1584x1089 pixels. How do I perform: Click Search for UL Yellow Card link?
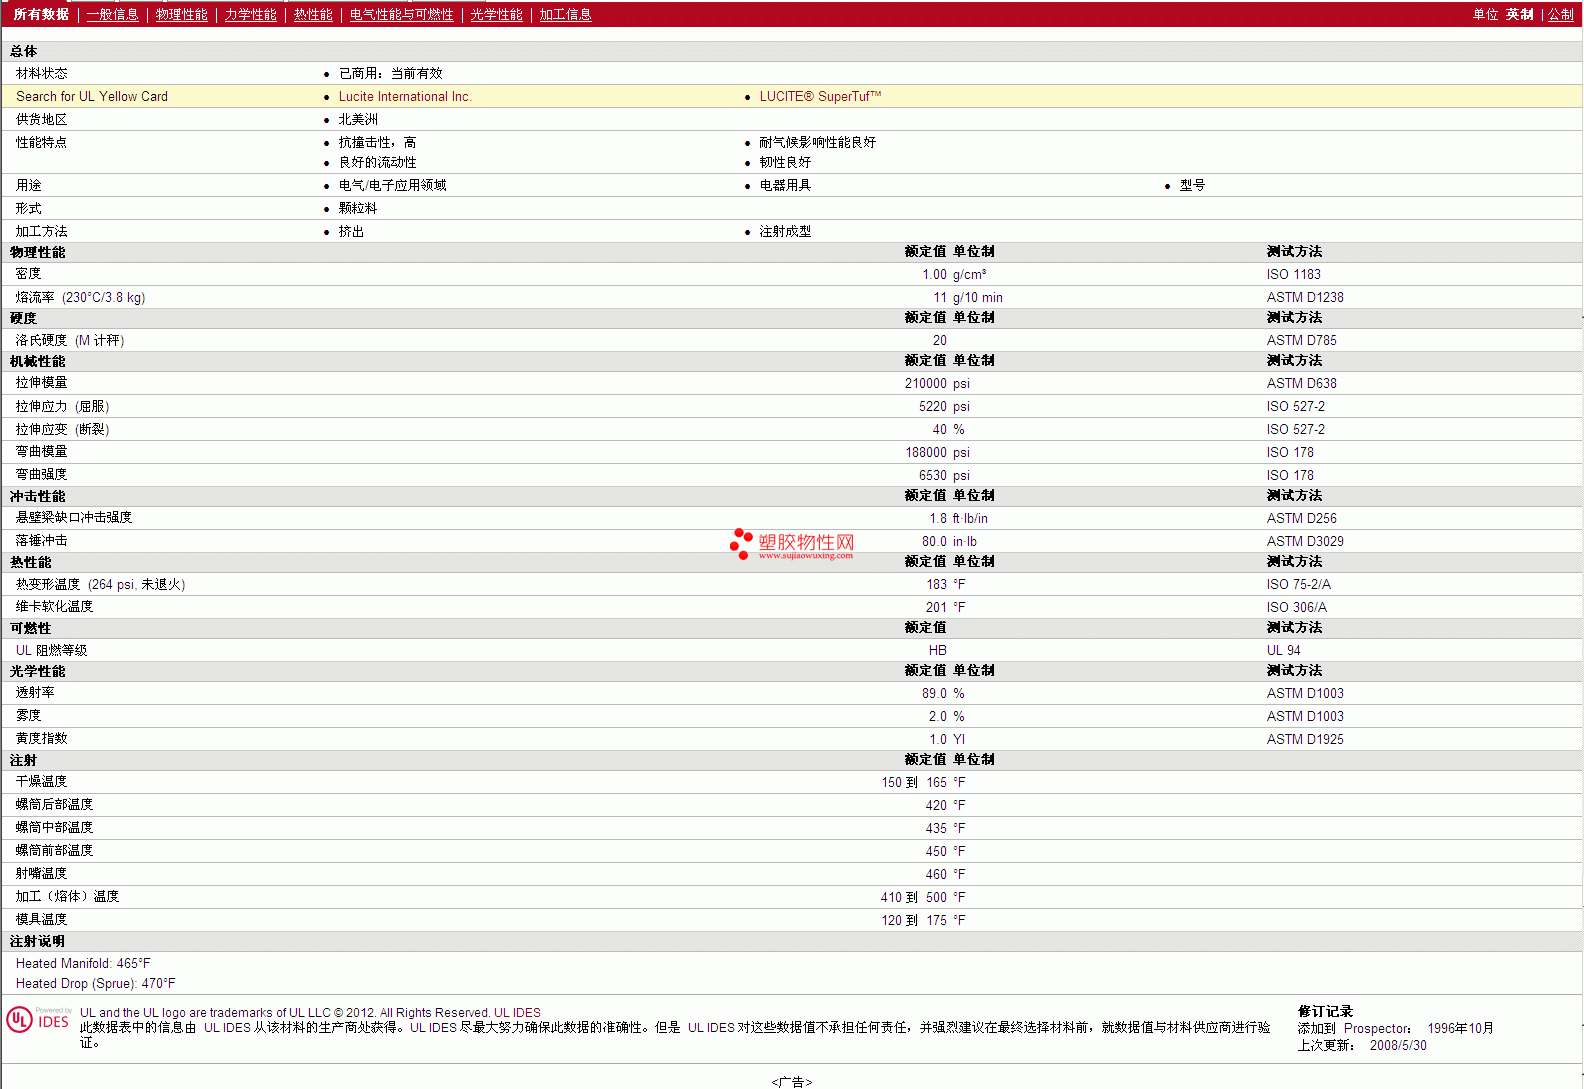tap(92, 96)
